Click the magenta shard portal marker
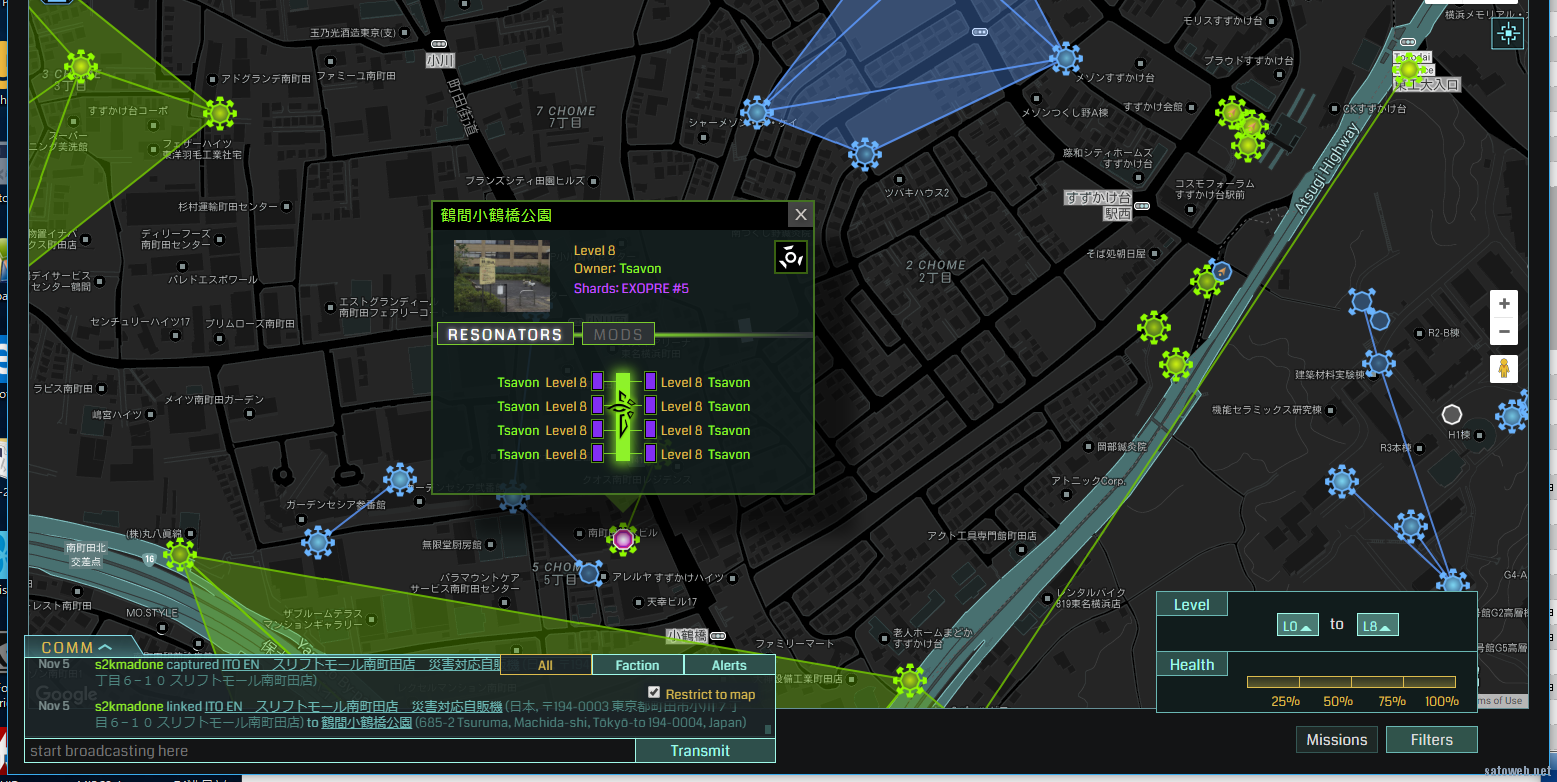Image resolution: width=1557 pixels, height=782 pixels. [x=623, y=539]
